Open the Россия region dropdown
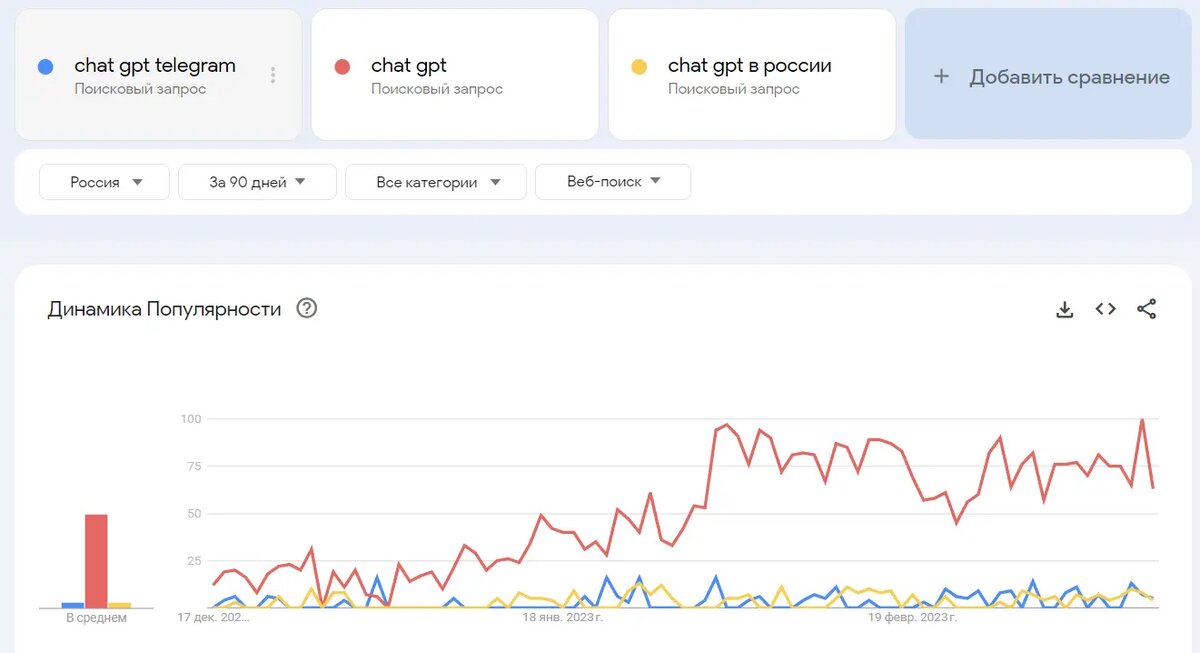This screenshot has width=1200, height=653. (103, 181)
